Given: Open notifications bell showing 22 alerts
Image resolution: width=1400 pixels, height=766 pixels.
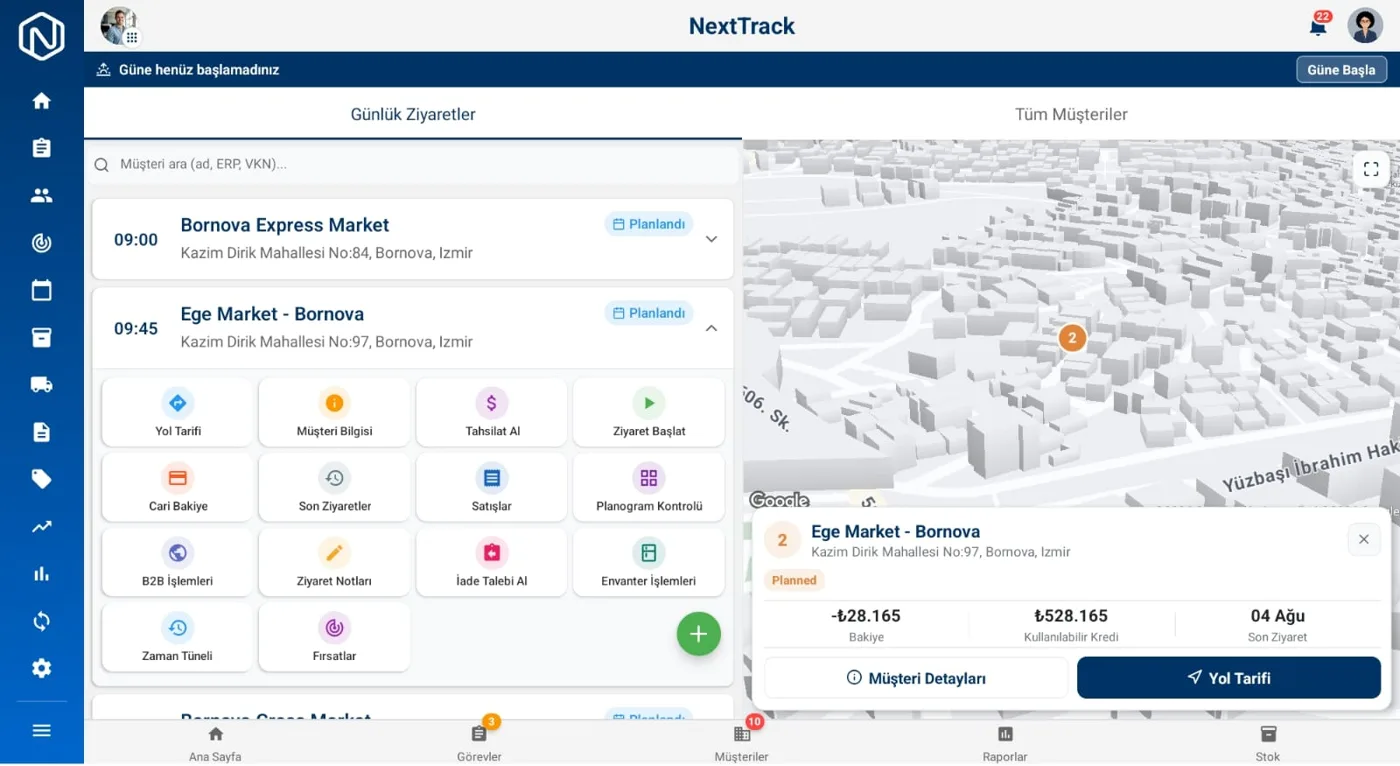Looking at the screenshot, I should coord(1318,27).
